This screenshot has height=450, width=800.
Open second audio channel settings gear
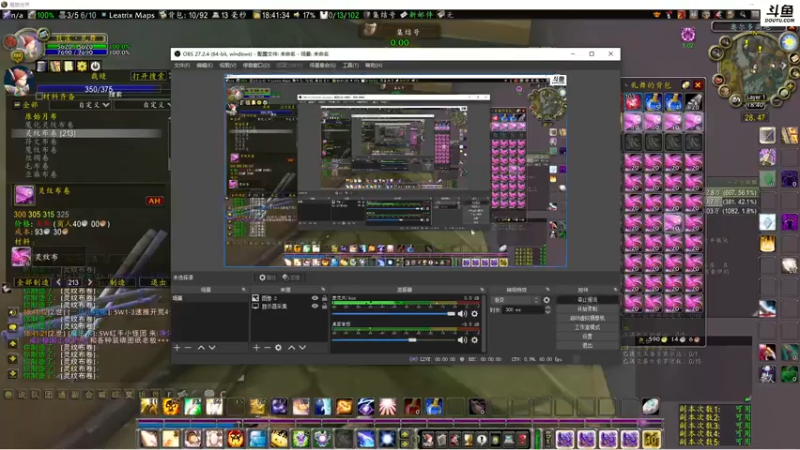point(474,340)
